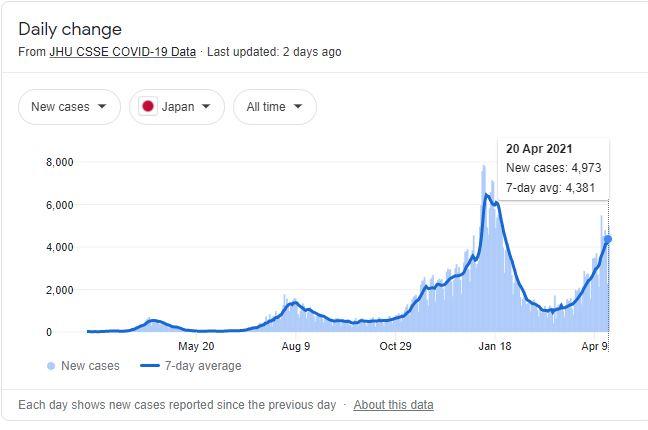Click the All time dropdown arrow
The image size is (648, 430).
coord(299,107)
